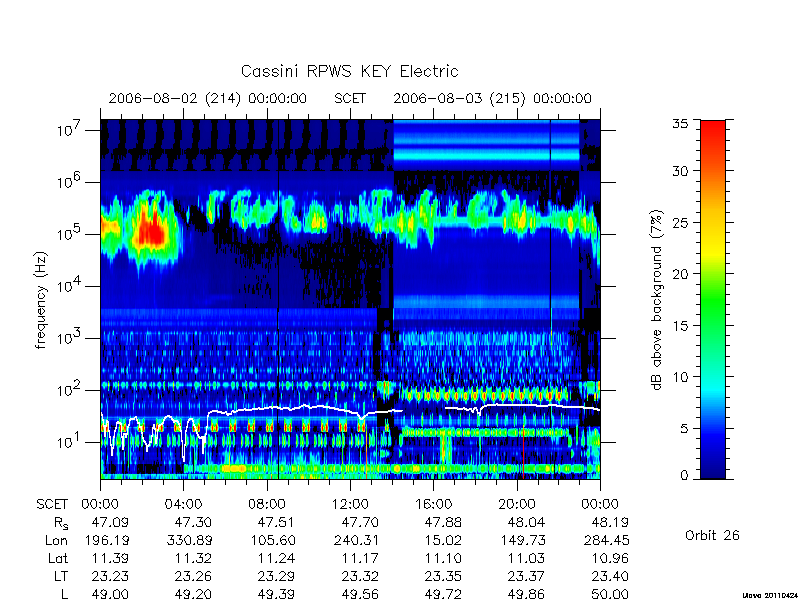Click the time tick '04:00'
800x600 pixels.
183,505
